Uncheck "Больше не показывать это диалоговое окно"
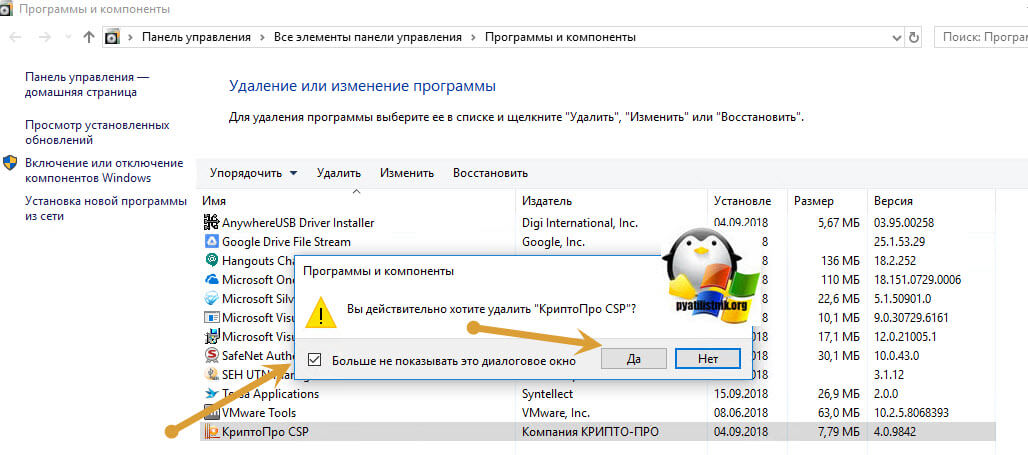Image resolution: width=1028 pixels, height=455 pixels. [x=316, y=360]
